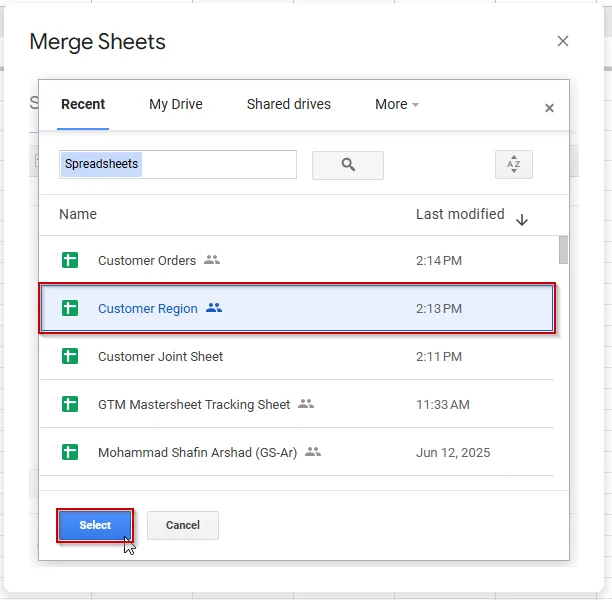Click the Mohammad Shafin Arshad sheet icon

(70, 452)
